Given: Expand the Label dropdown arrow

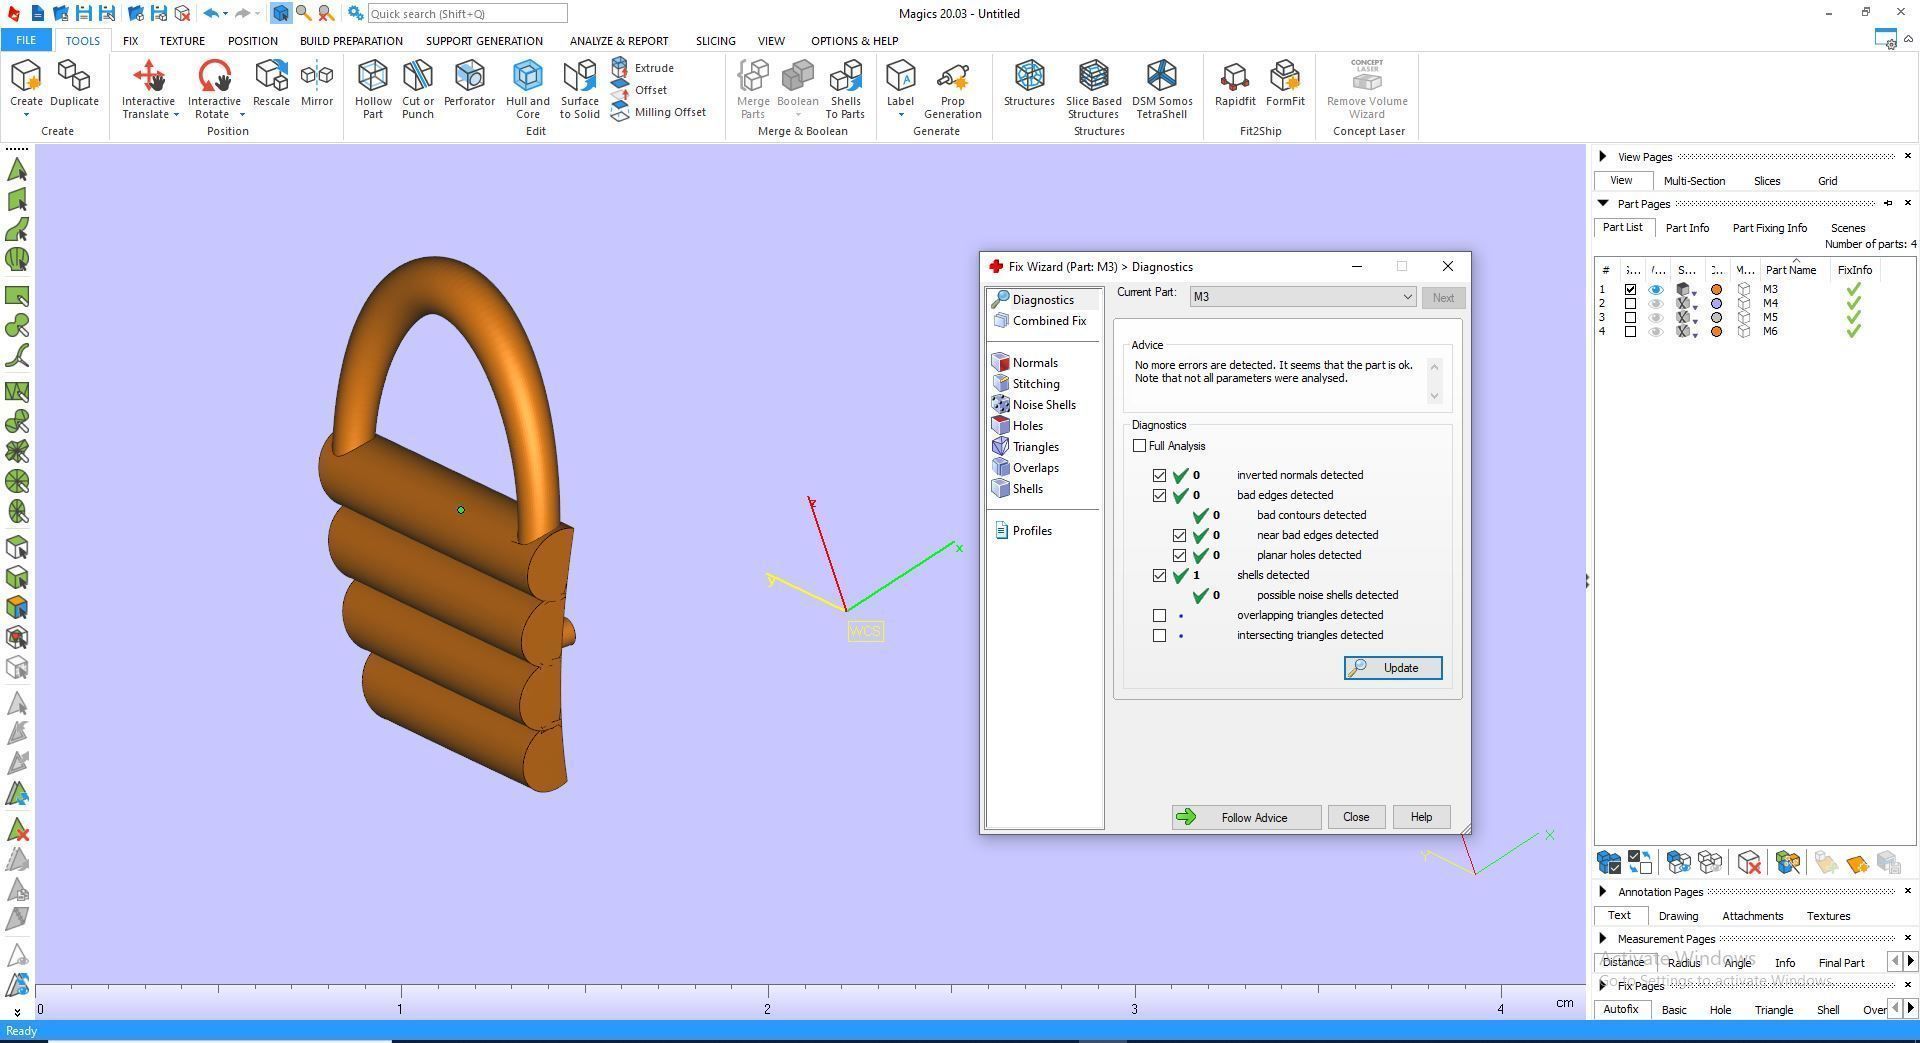Looking at the screenshot, I should tap(900, 115).
